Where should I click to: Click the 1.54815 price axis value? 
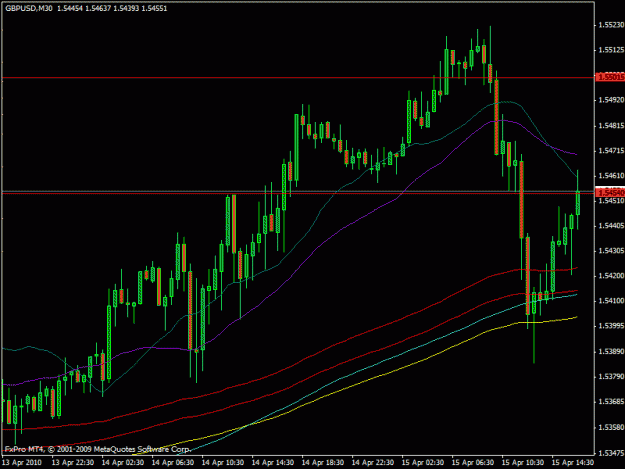611,126
